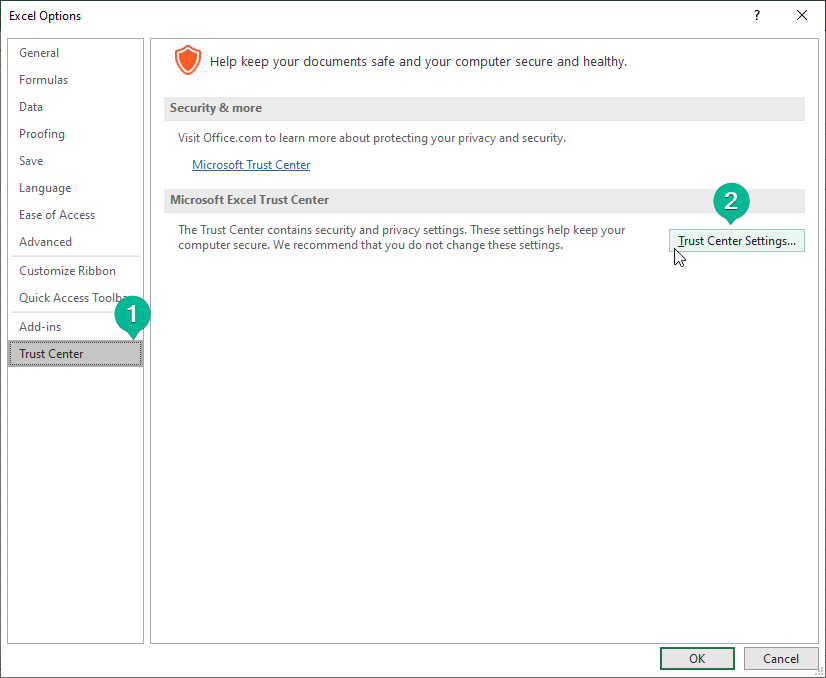Select Trust Center in the sidebar
Image resolution: width=826 pixels, height=678 pixels.
(x=75, y=353)
